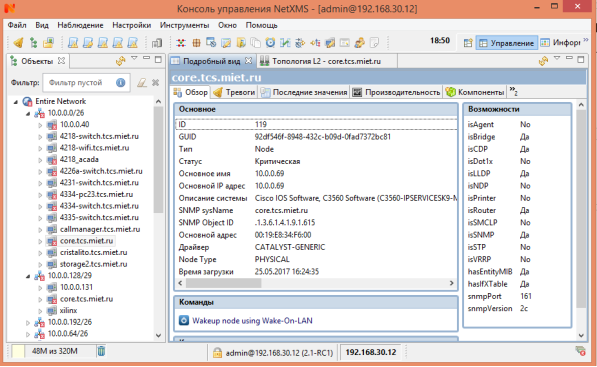Switch to the Компоненты tab
The image size is (597, 367).
[x=475, y=92]
